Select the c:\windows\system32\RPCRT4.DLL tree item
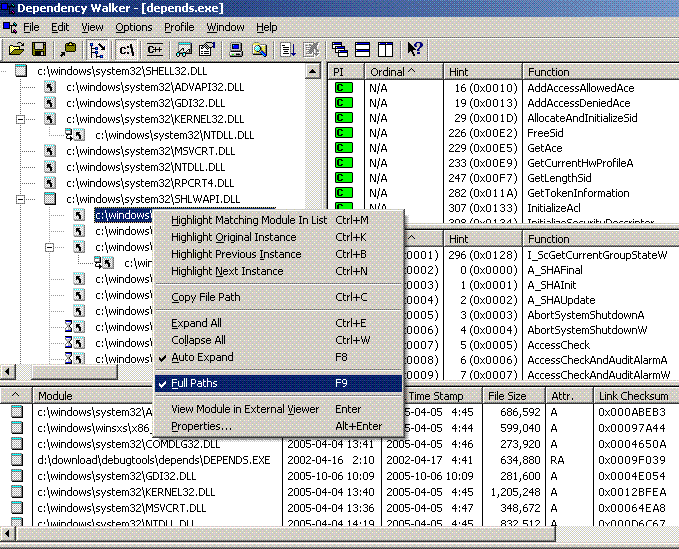 tap(150, 183)
